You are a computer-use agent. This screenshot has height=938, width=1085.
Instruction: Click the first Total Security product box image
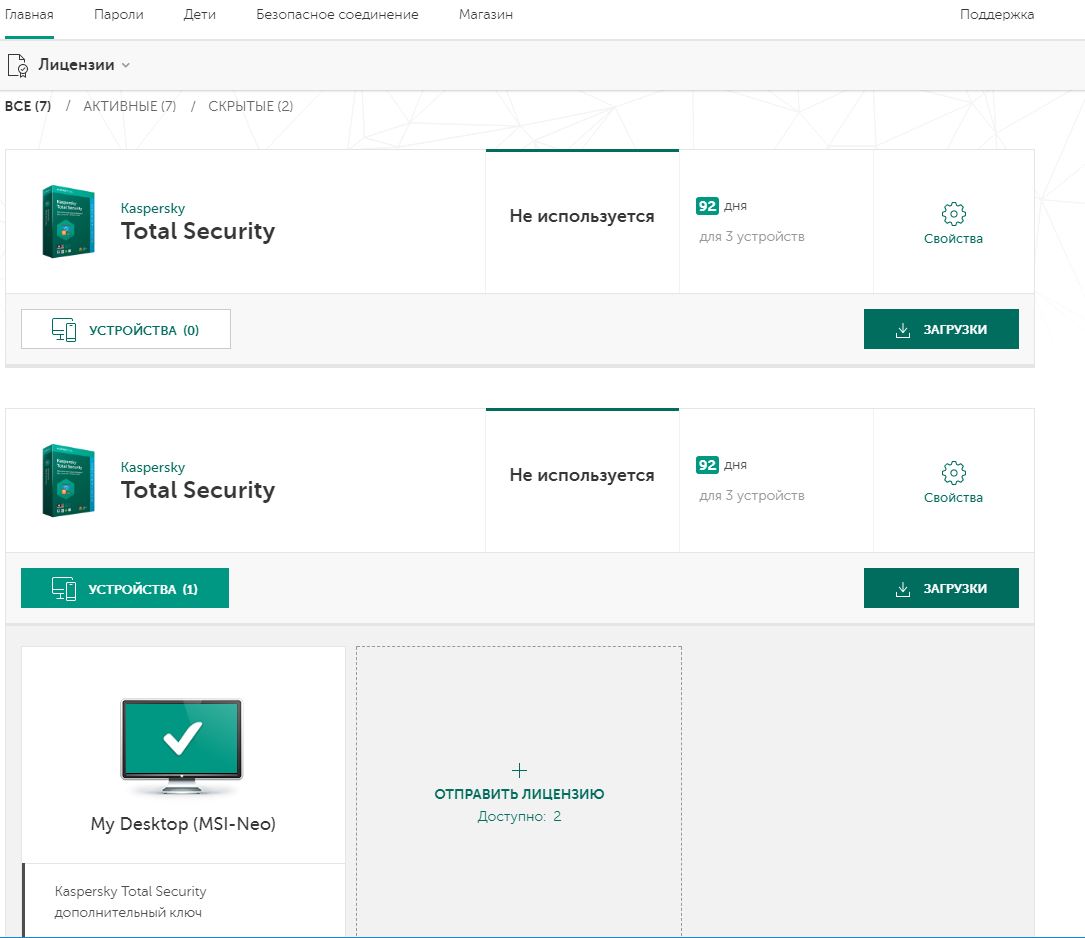coord(68,221)
